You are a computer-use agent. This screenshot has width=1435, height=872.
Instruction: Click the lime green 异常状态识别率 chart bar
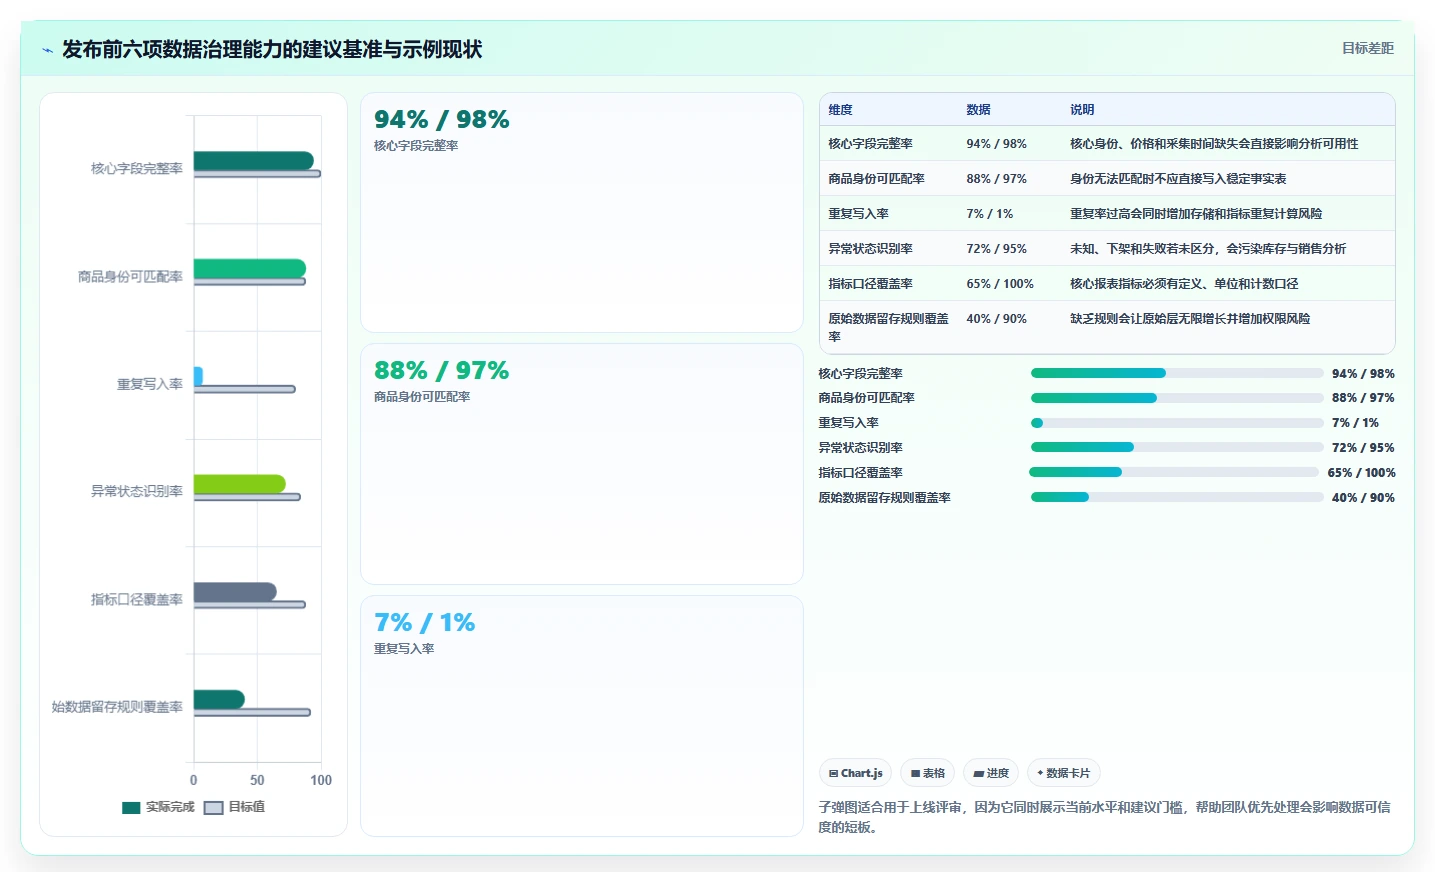click(x=239, y=484)
